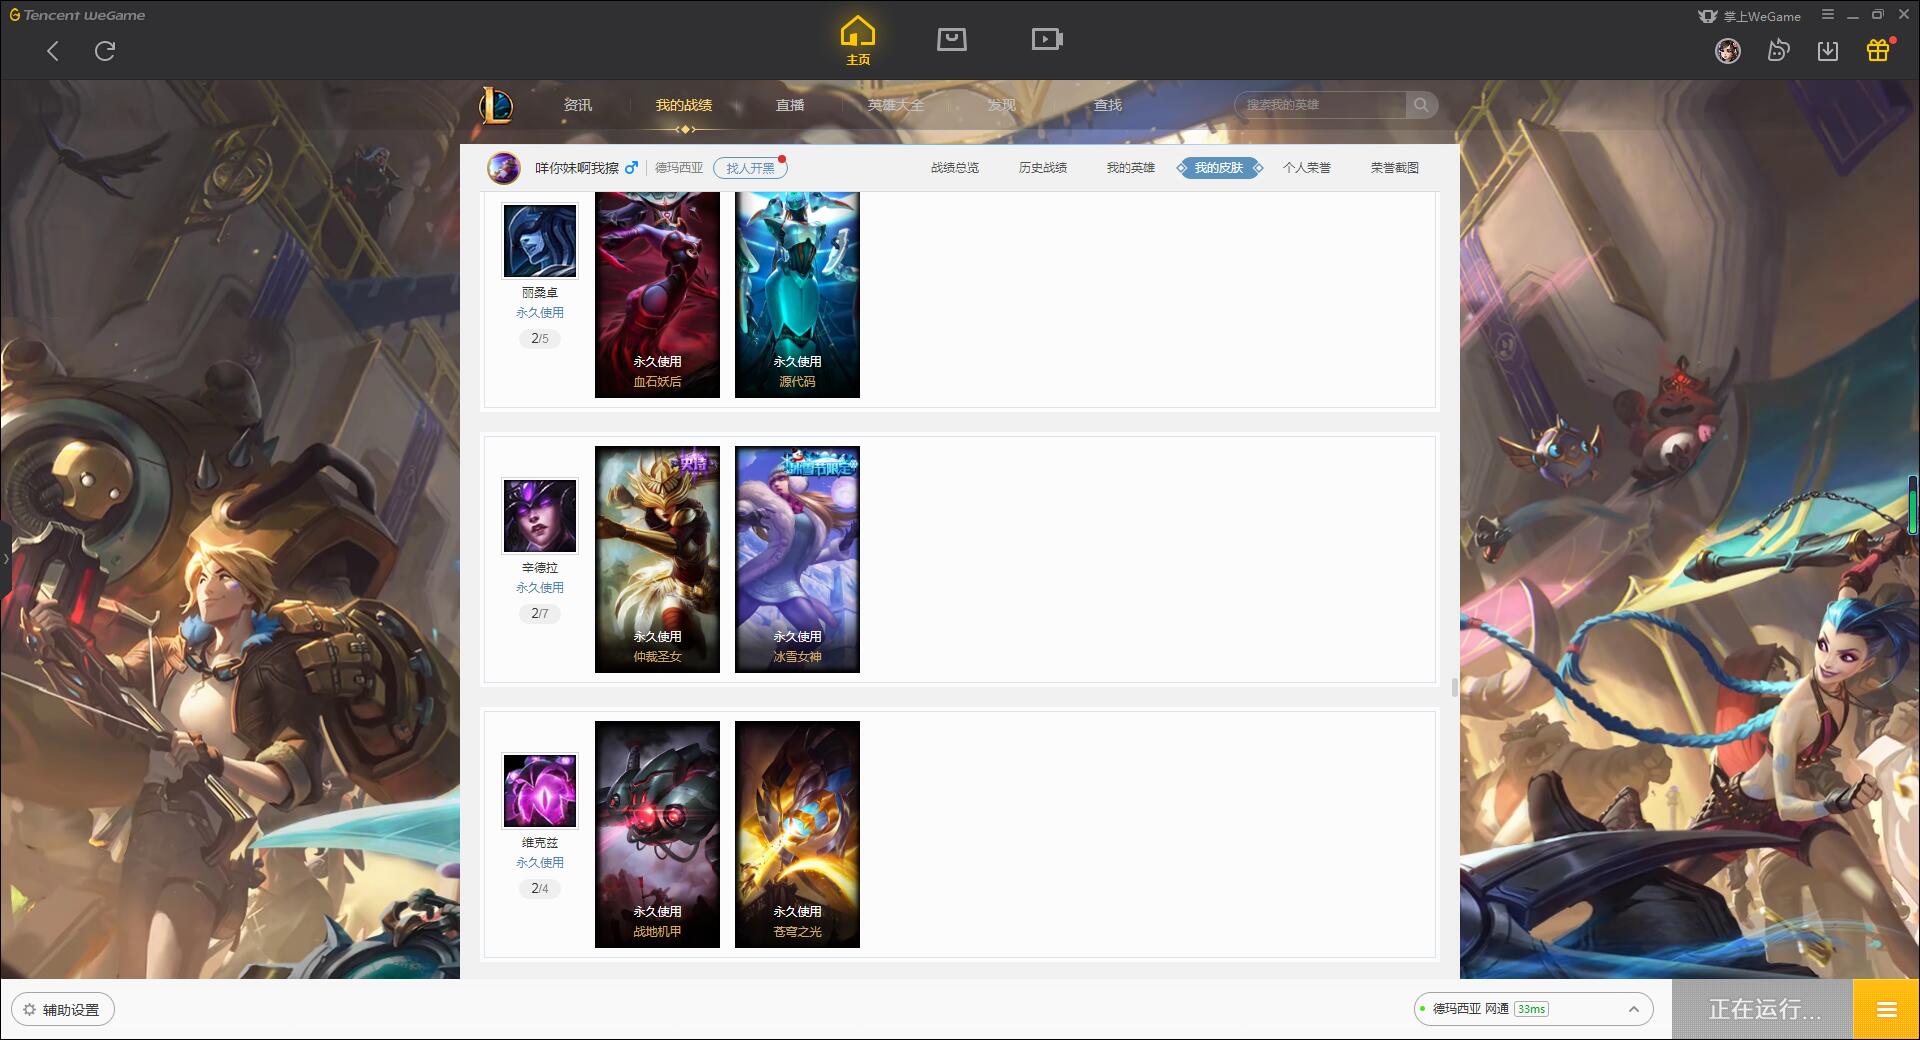1920x1040 pixels.
Task: Open the 英雄大全 tab
Action: point(896,105)
